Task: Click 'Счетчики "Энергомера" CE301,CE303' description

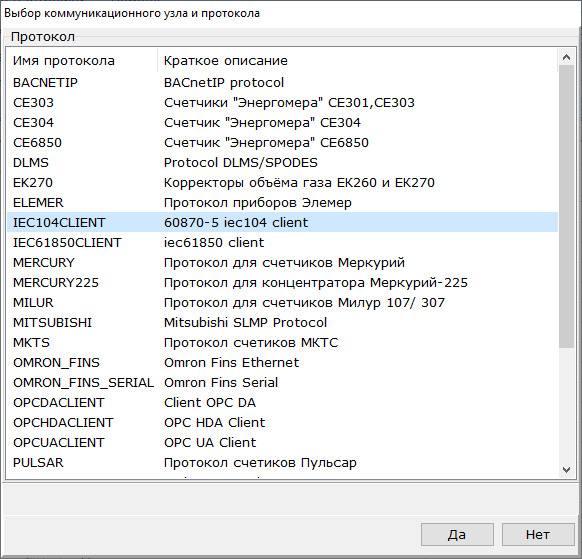Action: pyautogui.click(x=289, y=102)
